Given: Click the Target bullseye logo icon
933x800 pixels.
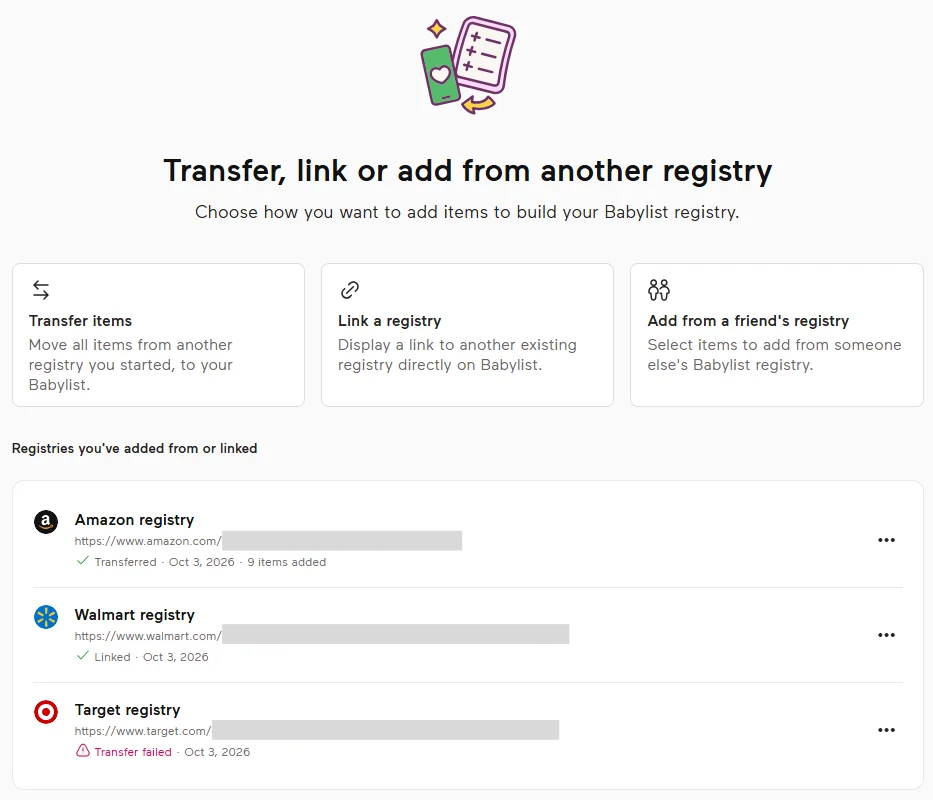Looking at the screenshot, I should (x=46, y=712).
